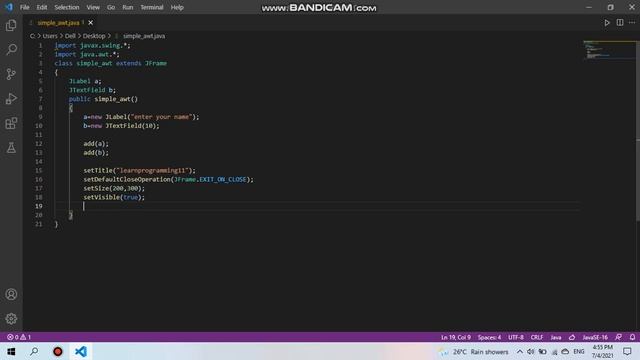640x360 pixels.
Task: Click the code minimap preview
Action: 608,50
